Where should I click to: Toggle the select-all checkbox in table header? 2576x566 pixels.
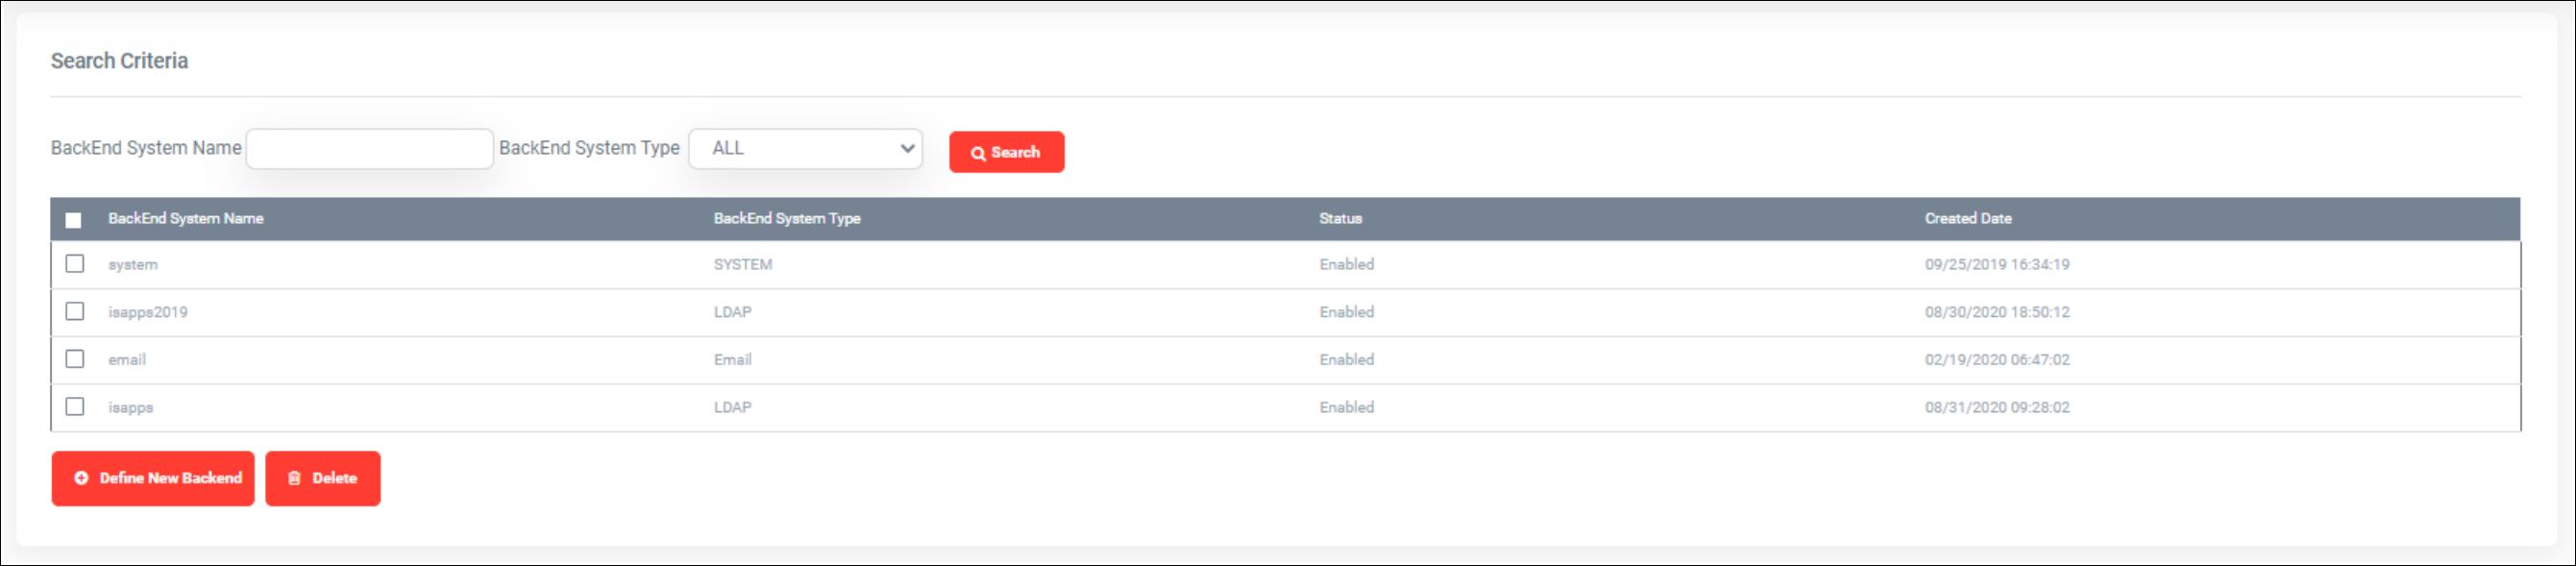pos(73,220)
